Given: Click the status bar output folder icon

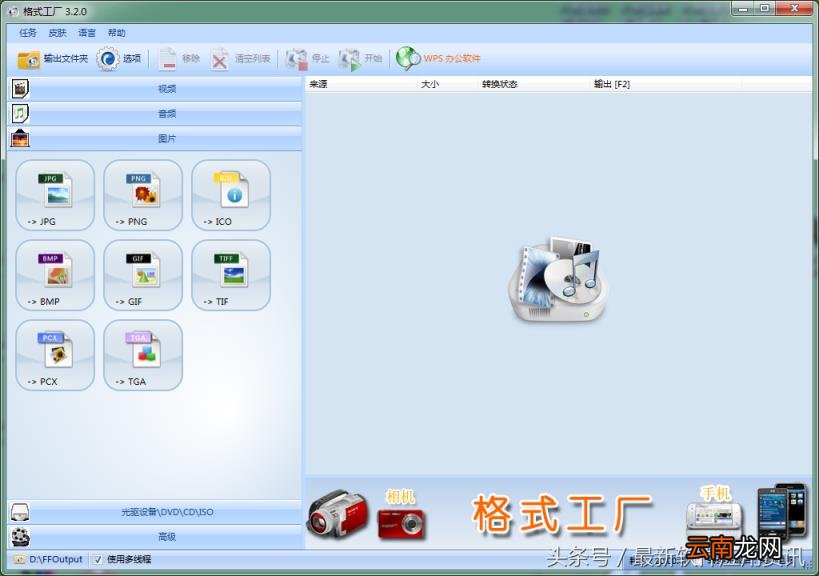Looking at the screenshot, I should [19, 559].
